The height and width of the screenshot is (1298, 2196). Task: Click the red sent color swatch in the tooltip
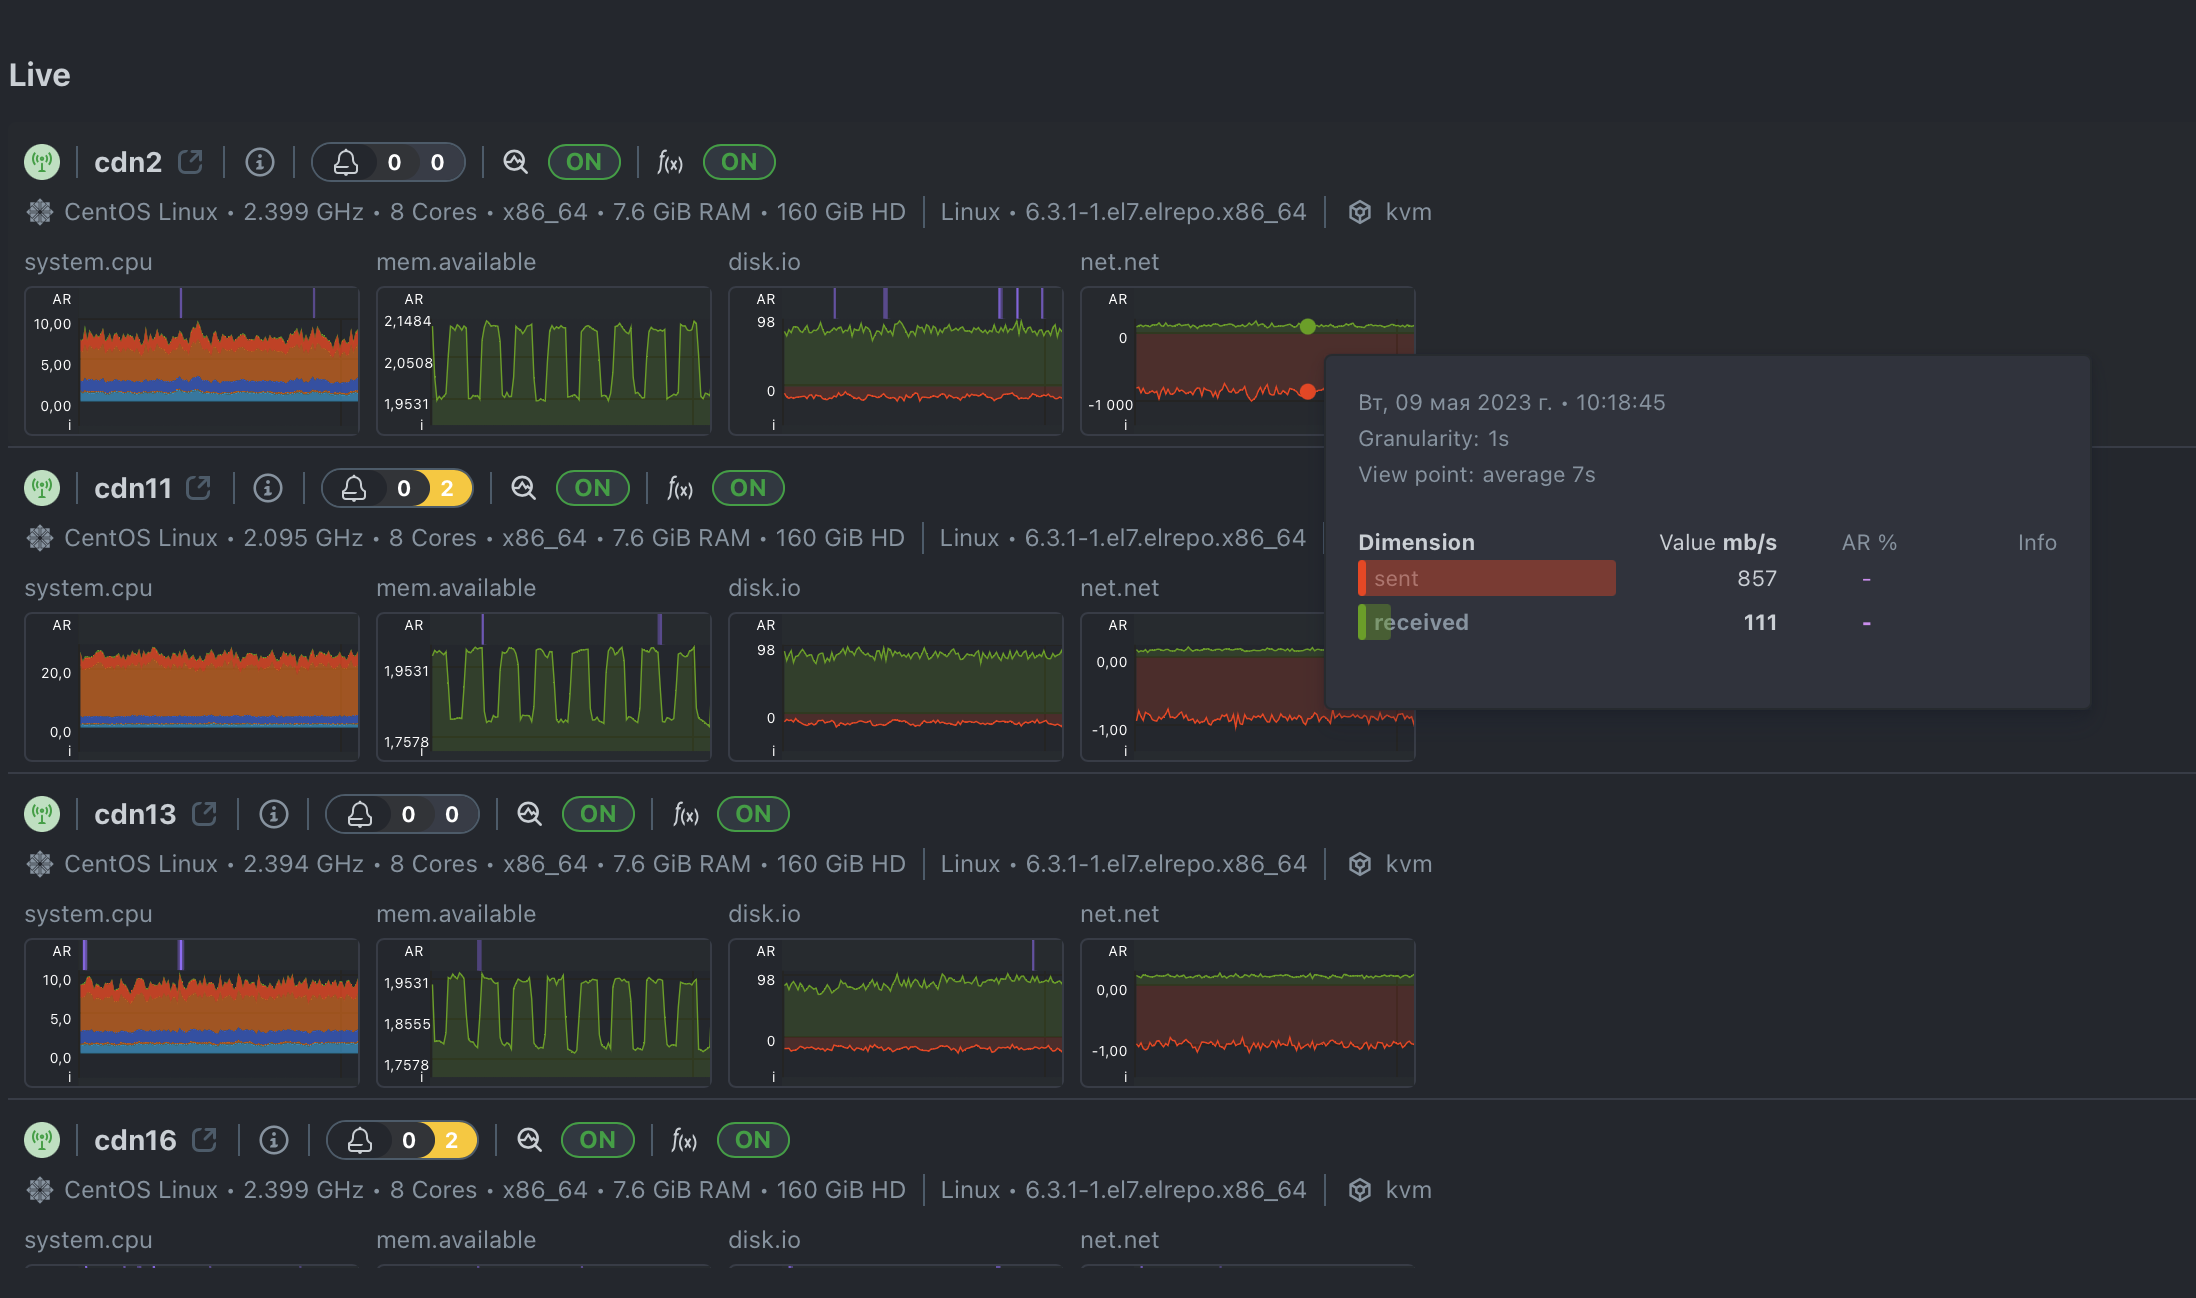[x=1362, y=578]
